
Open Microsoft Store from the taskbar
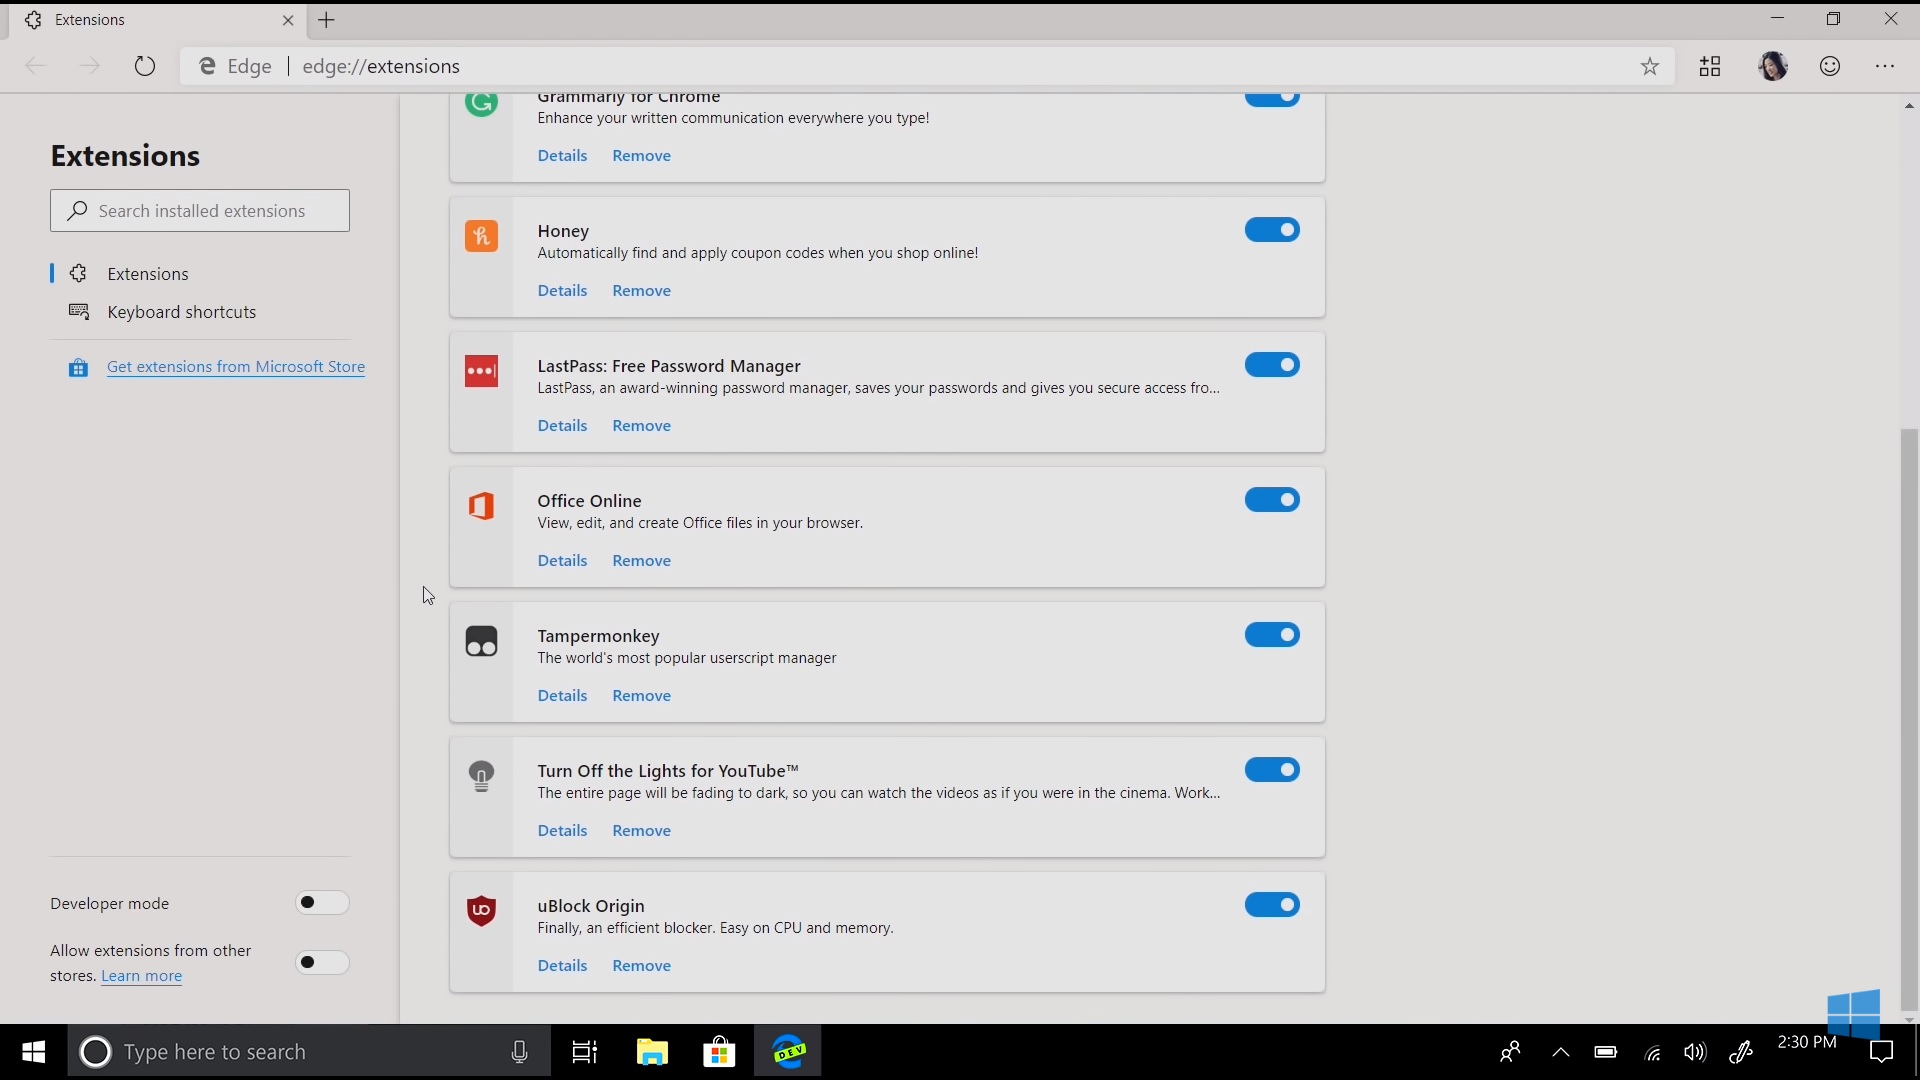(719, 1052)
